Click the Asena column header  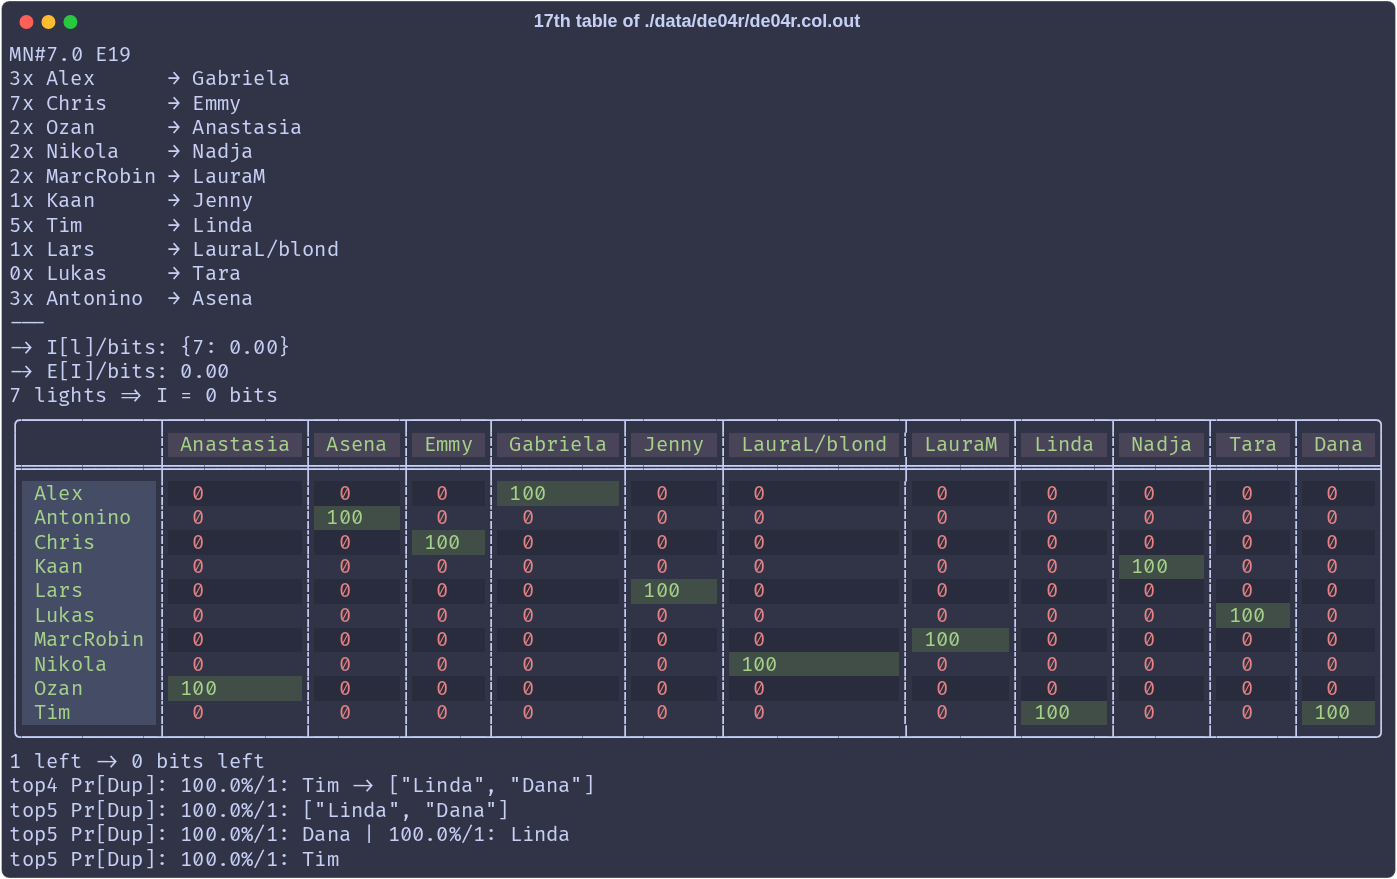[356, 444]
